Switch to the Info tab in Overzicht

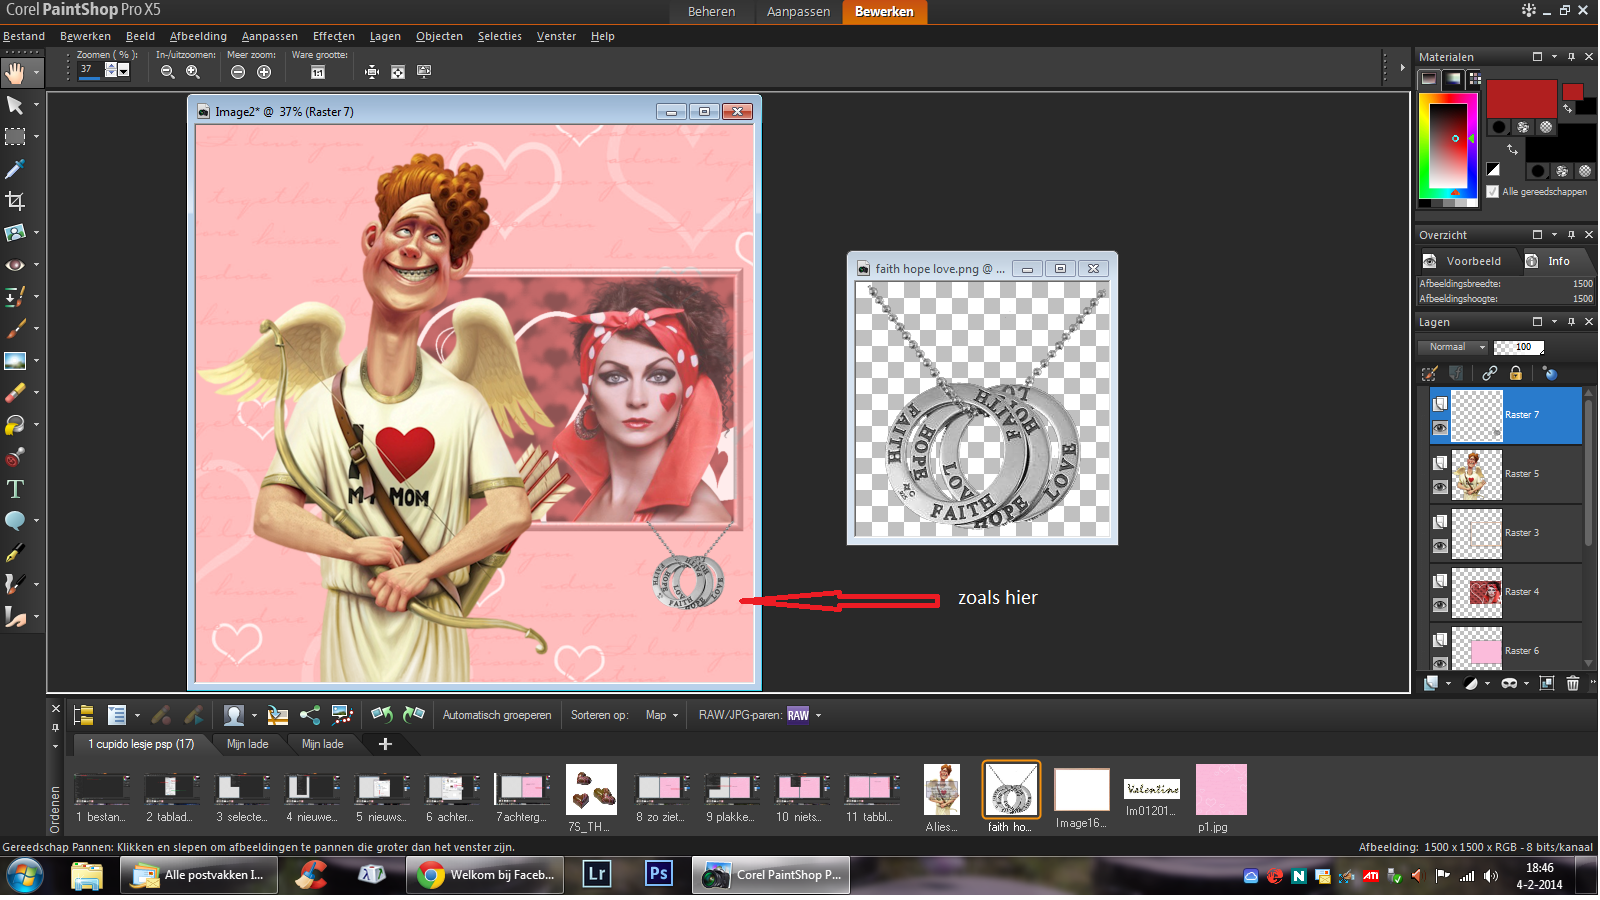coord(1559,261)
